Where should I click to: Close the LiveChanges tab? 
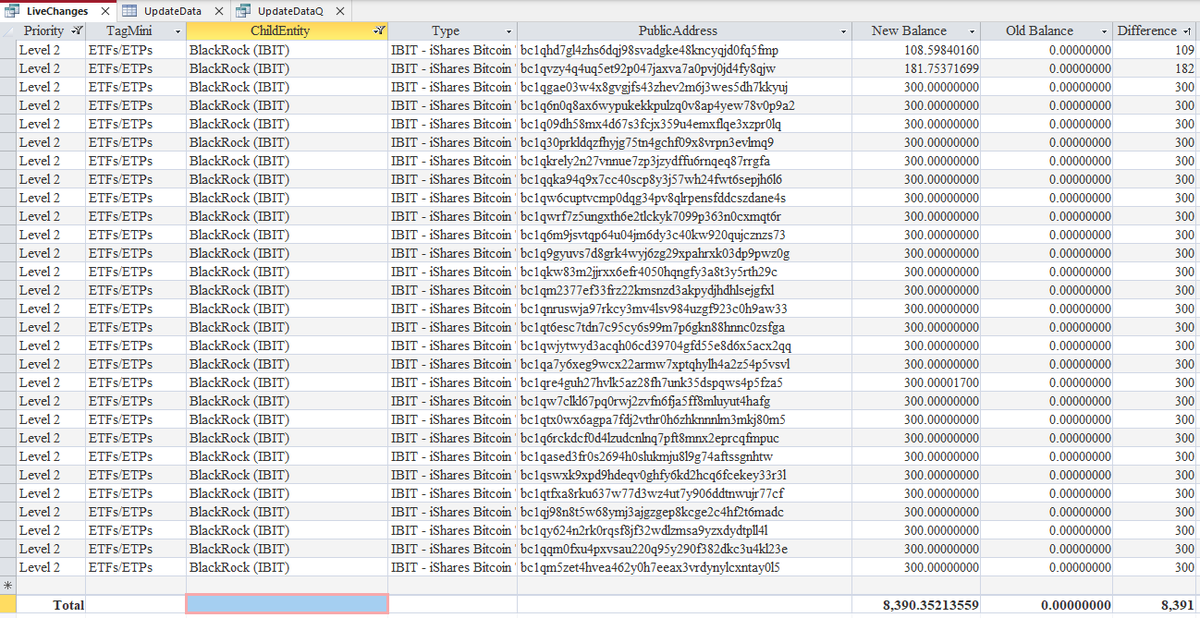[103, 11]
